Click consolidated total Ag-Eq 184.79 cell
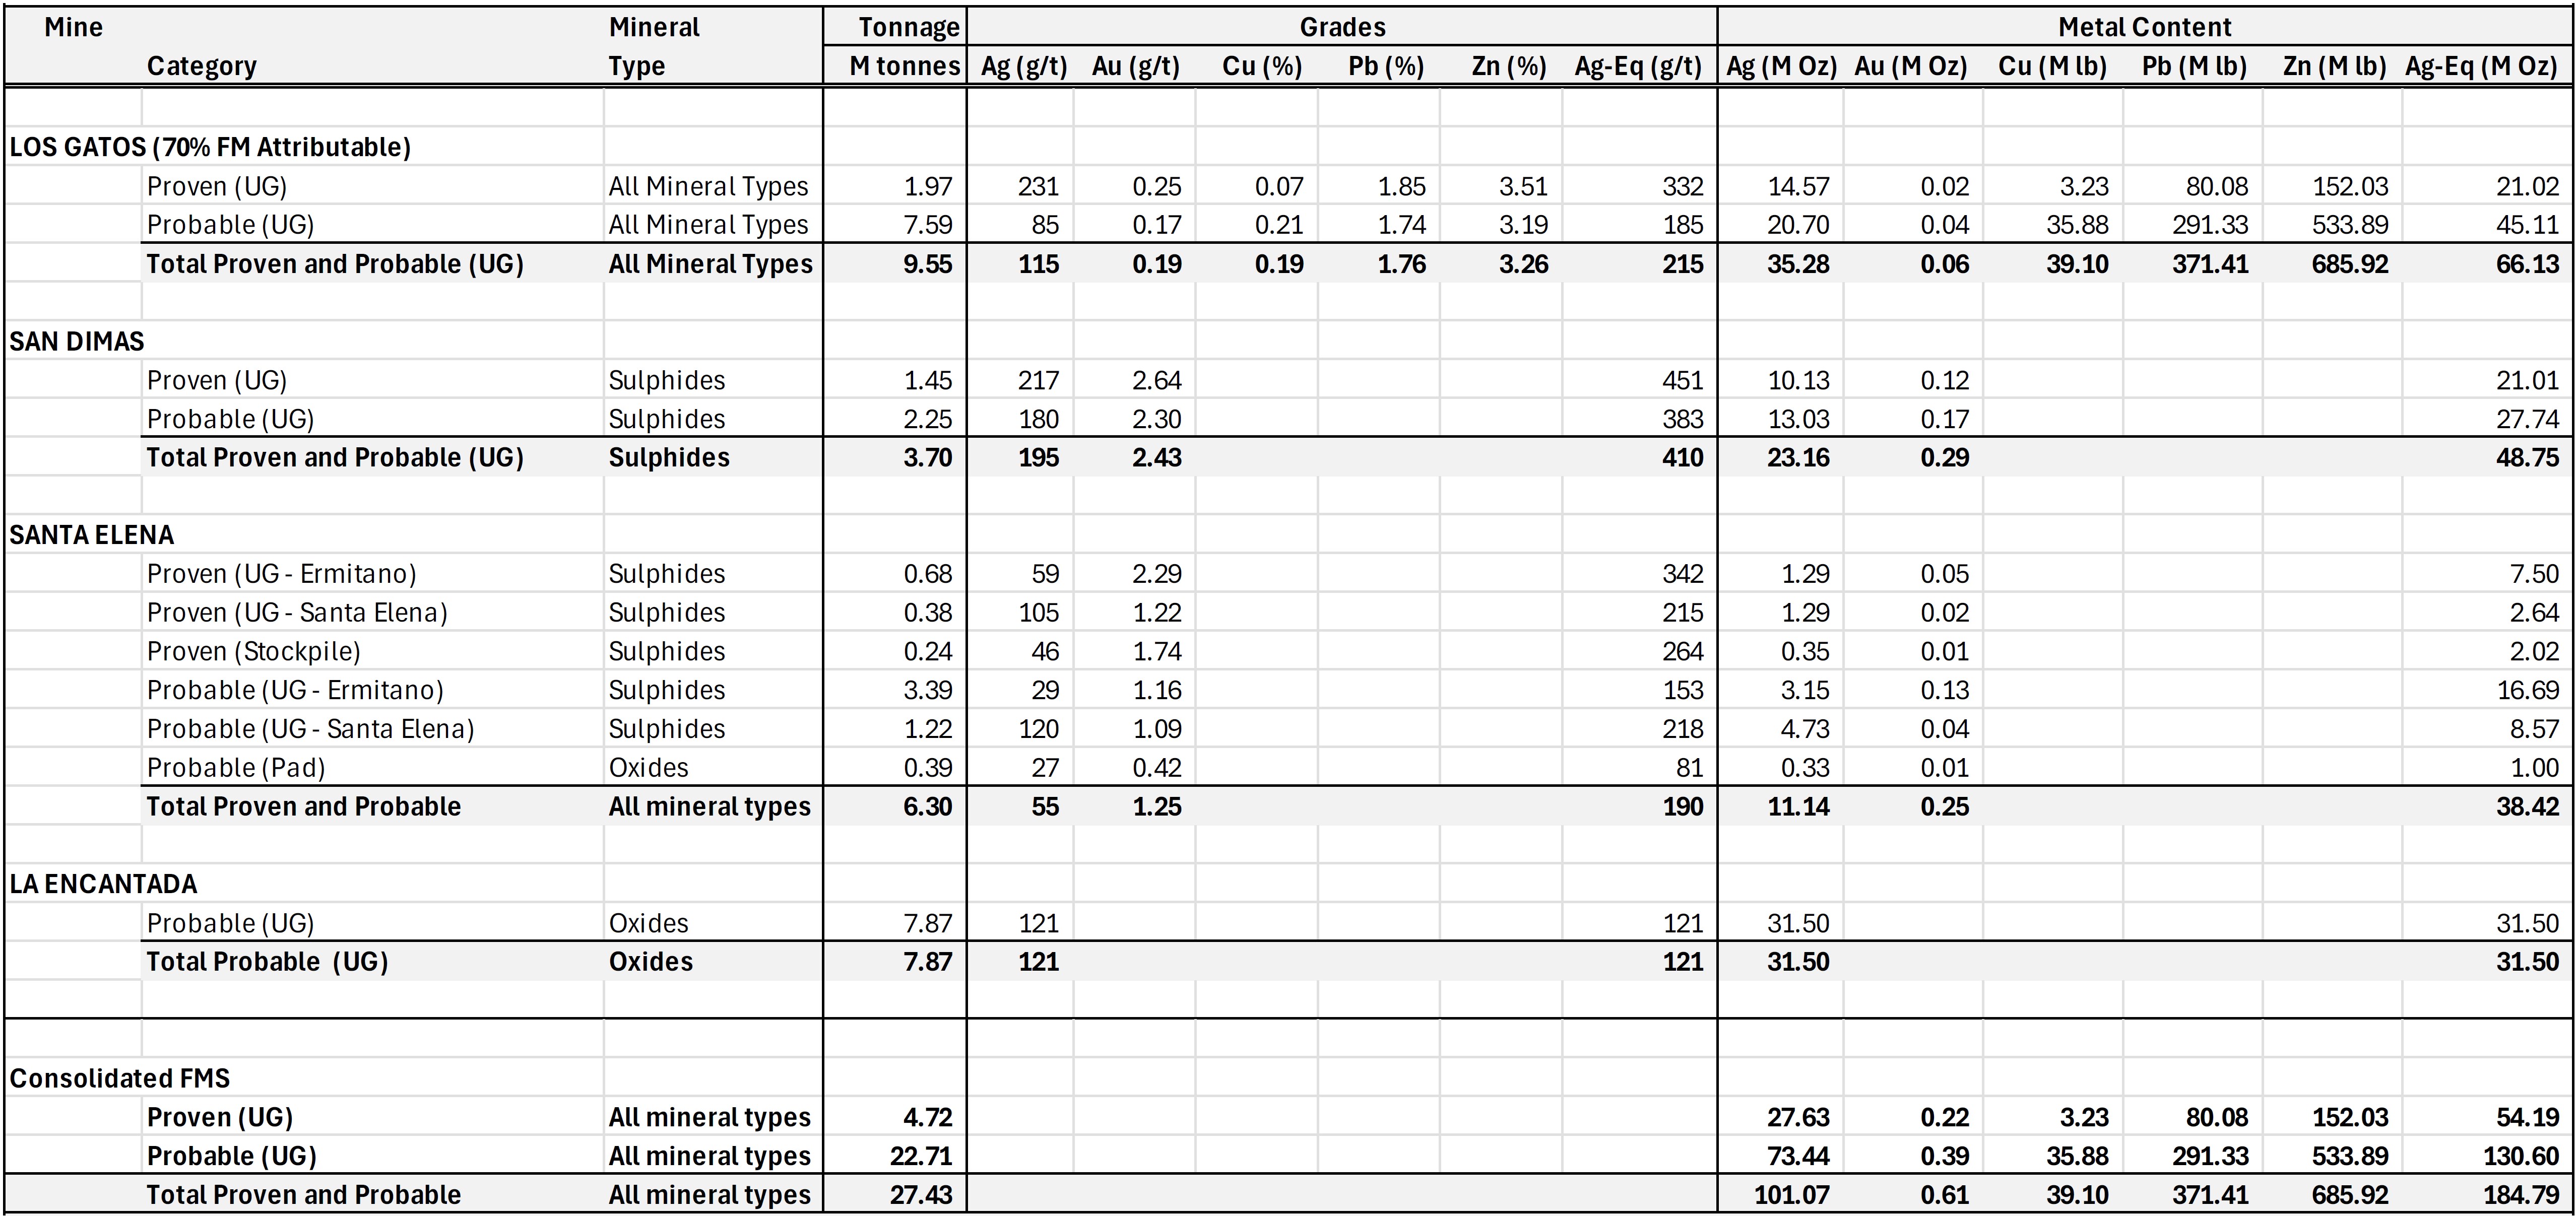The height and width of the screenshot is (1216, 2576). point(2520,1194)
